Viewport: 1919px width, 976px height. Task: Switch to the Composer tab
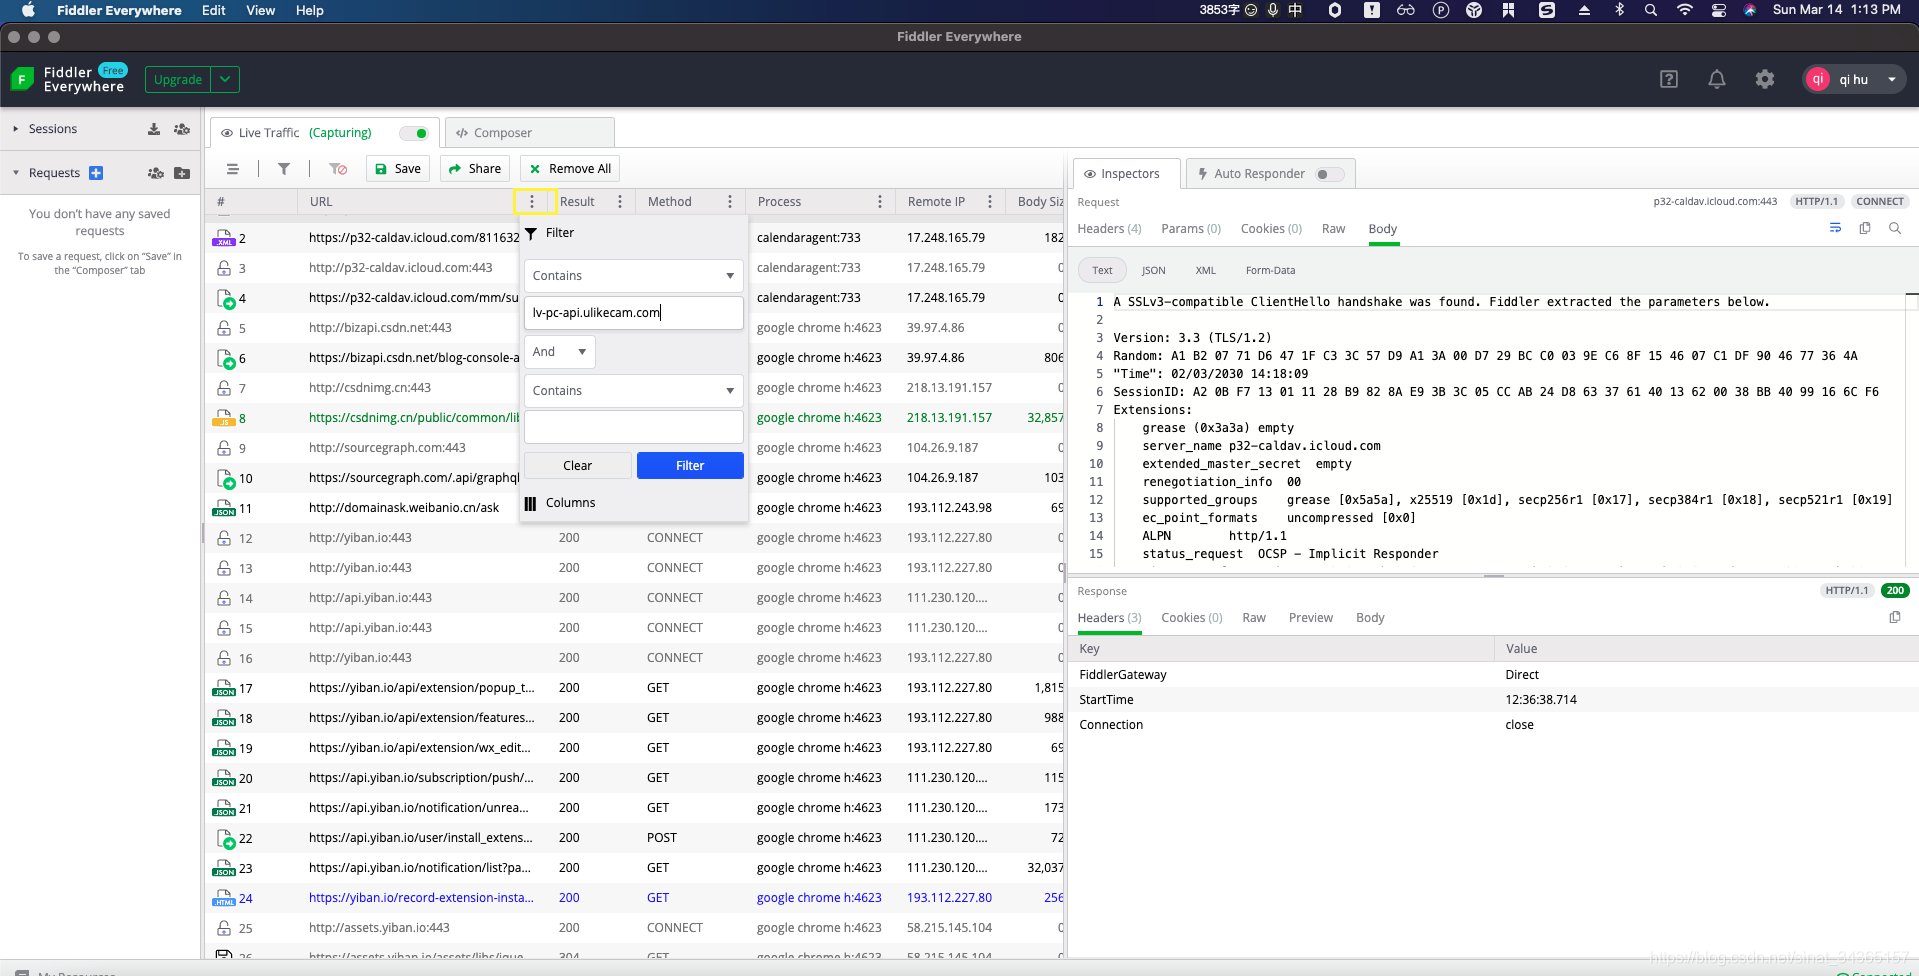click(x=529, y=133)
